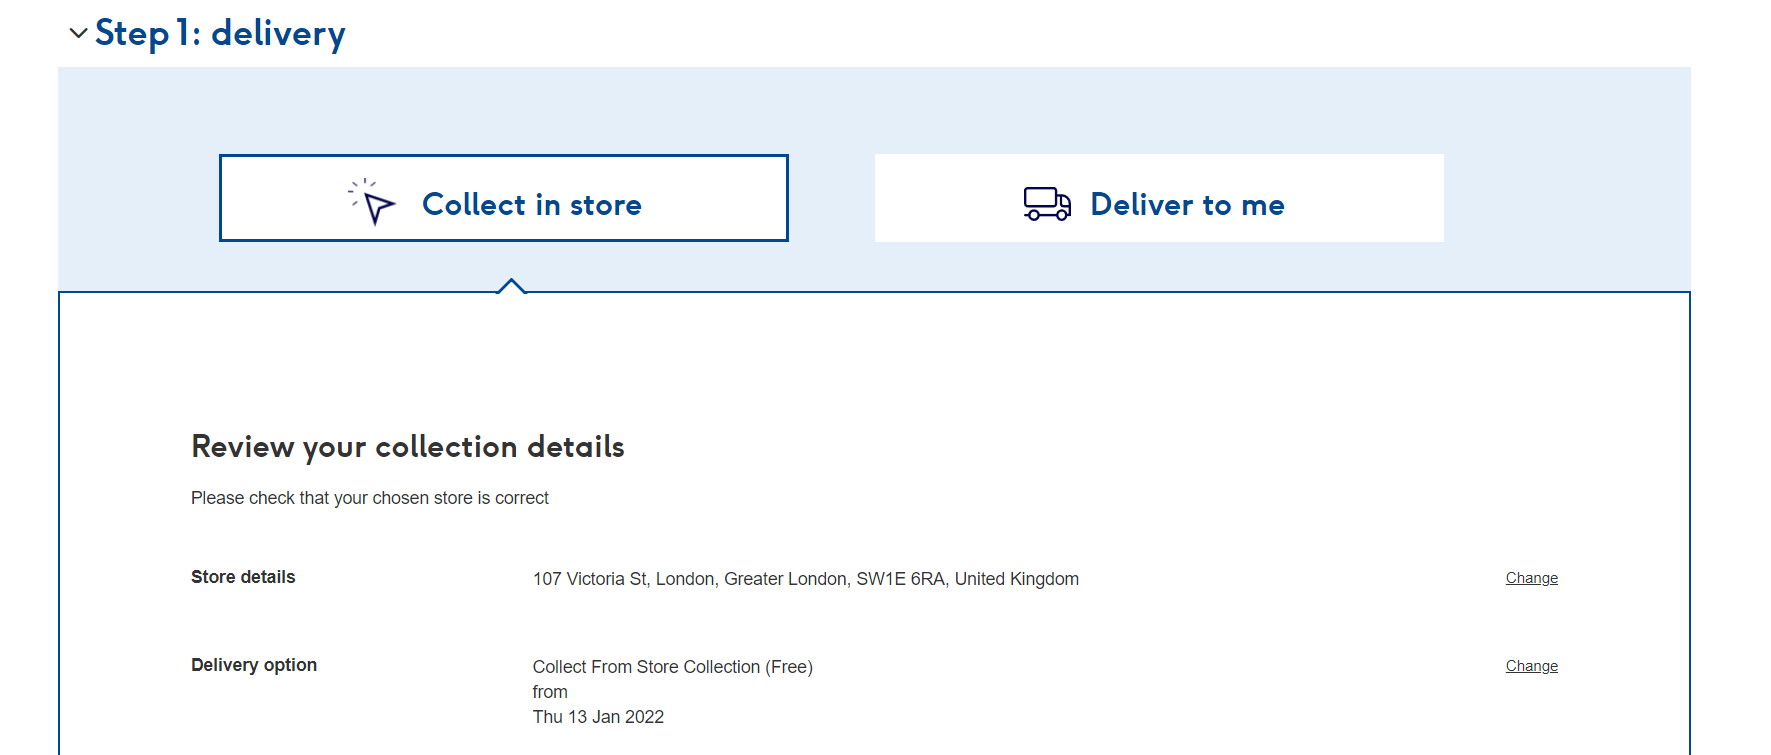Click the Review your collection details heading

point(407,446)
